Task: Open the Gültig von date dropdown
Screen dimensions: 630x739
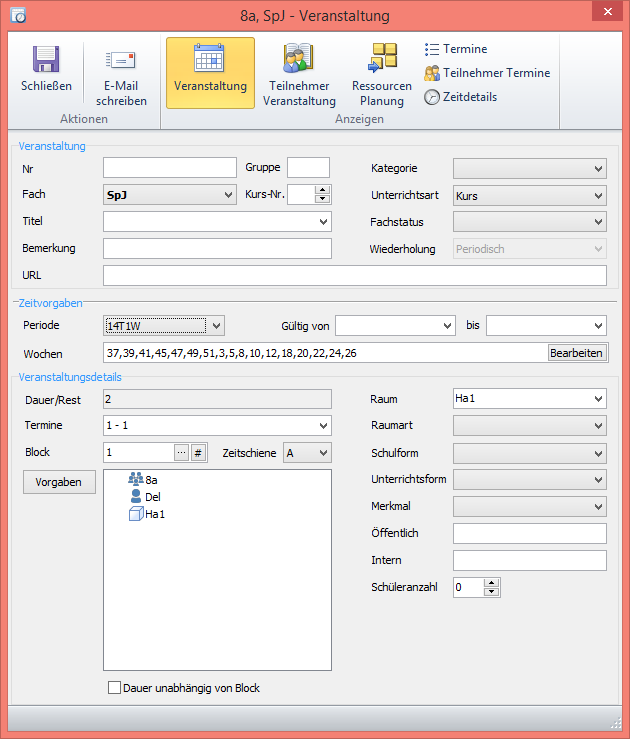Action: coord(448,326)
